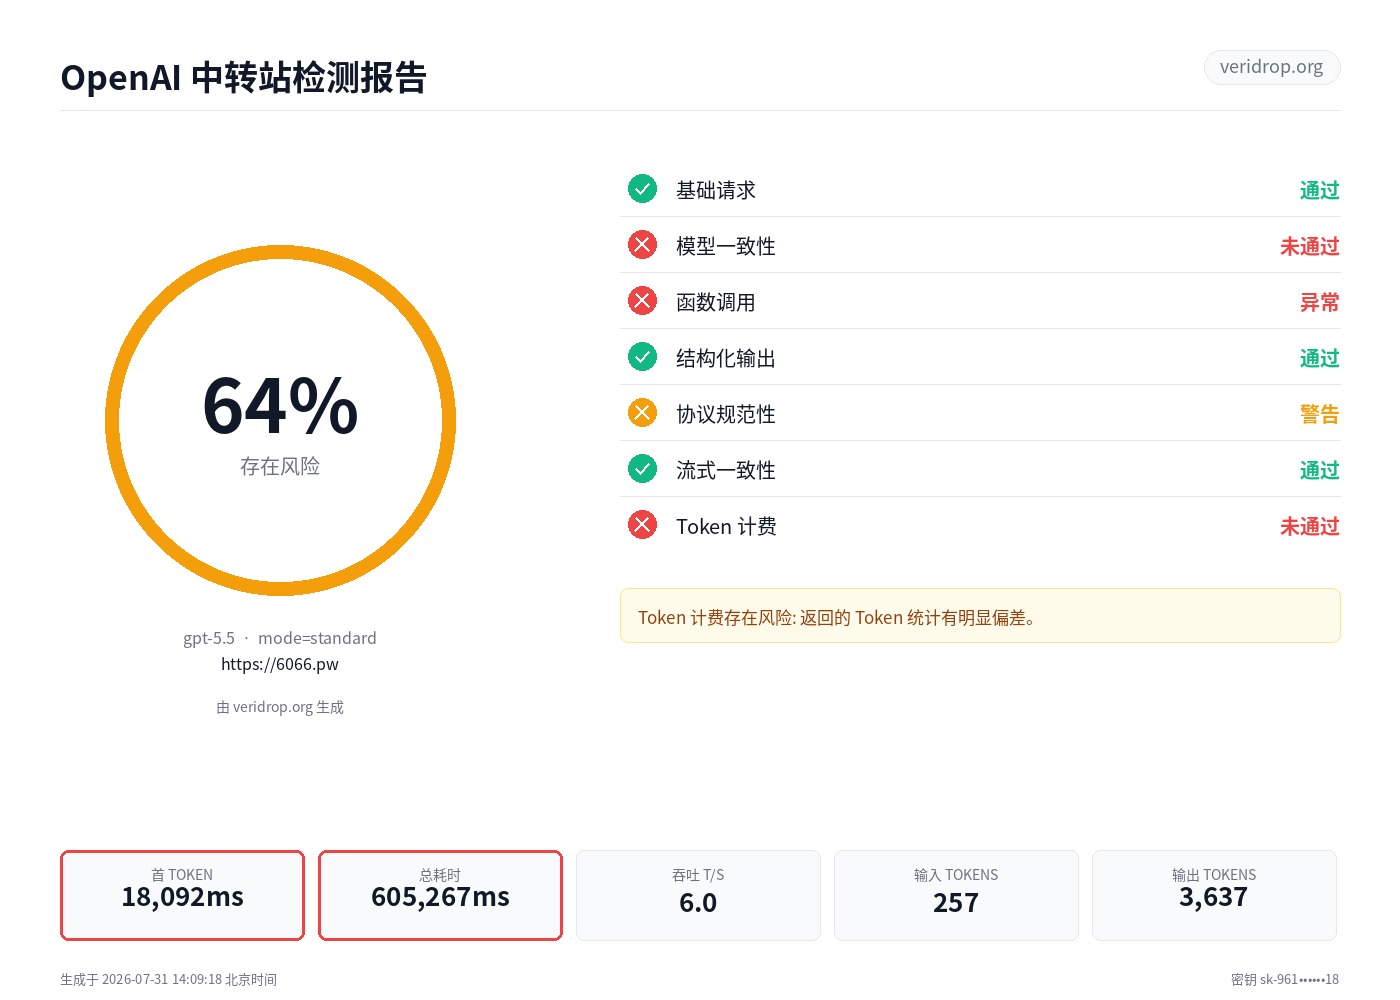Click the 未通过 status for 模型一致性

coord(1309,246)
